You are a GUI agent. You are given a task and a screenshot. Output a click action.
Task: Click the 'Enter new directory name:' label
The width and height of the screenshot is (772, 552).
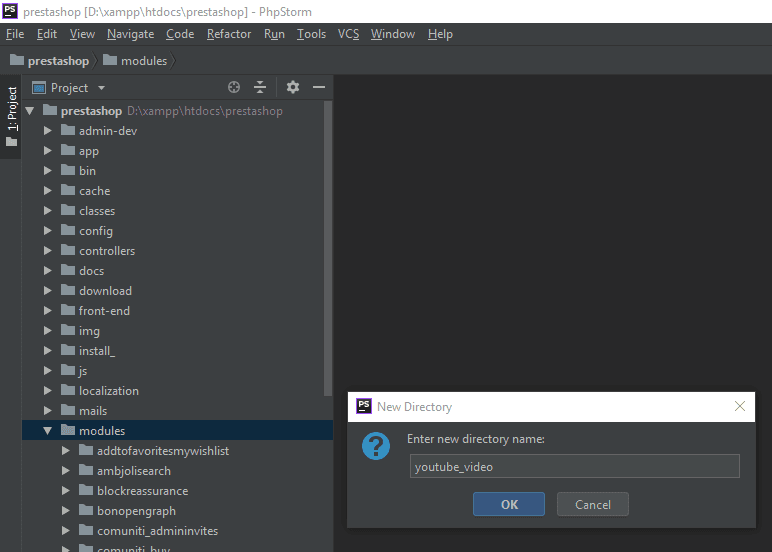tap(476, 439)
